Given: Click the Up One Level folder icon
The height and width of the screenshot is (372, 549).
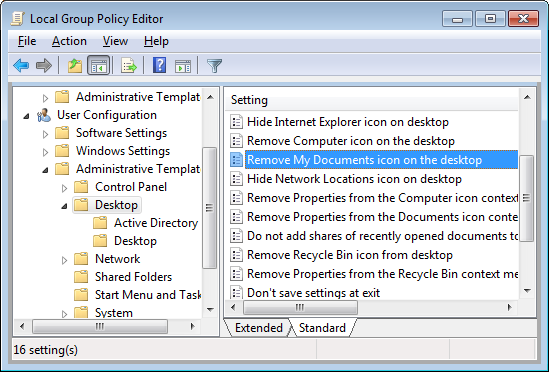Looking at the screenshot, I should point(75,66).
